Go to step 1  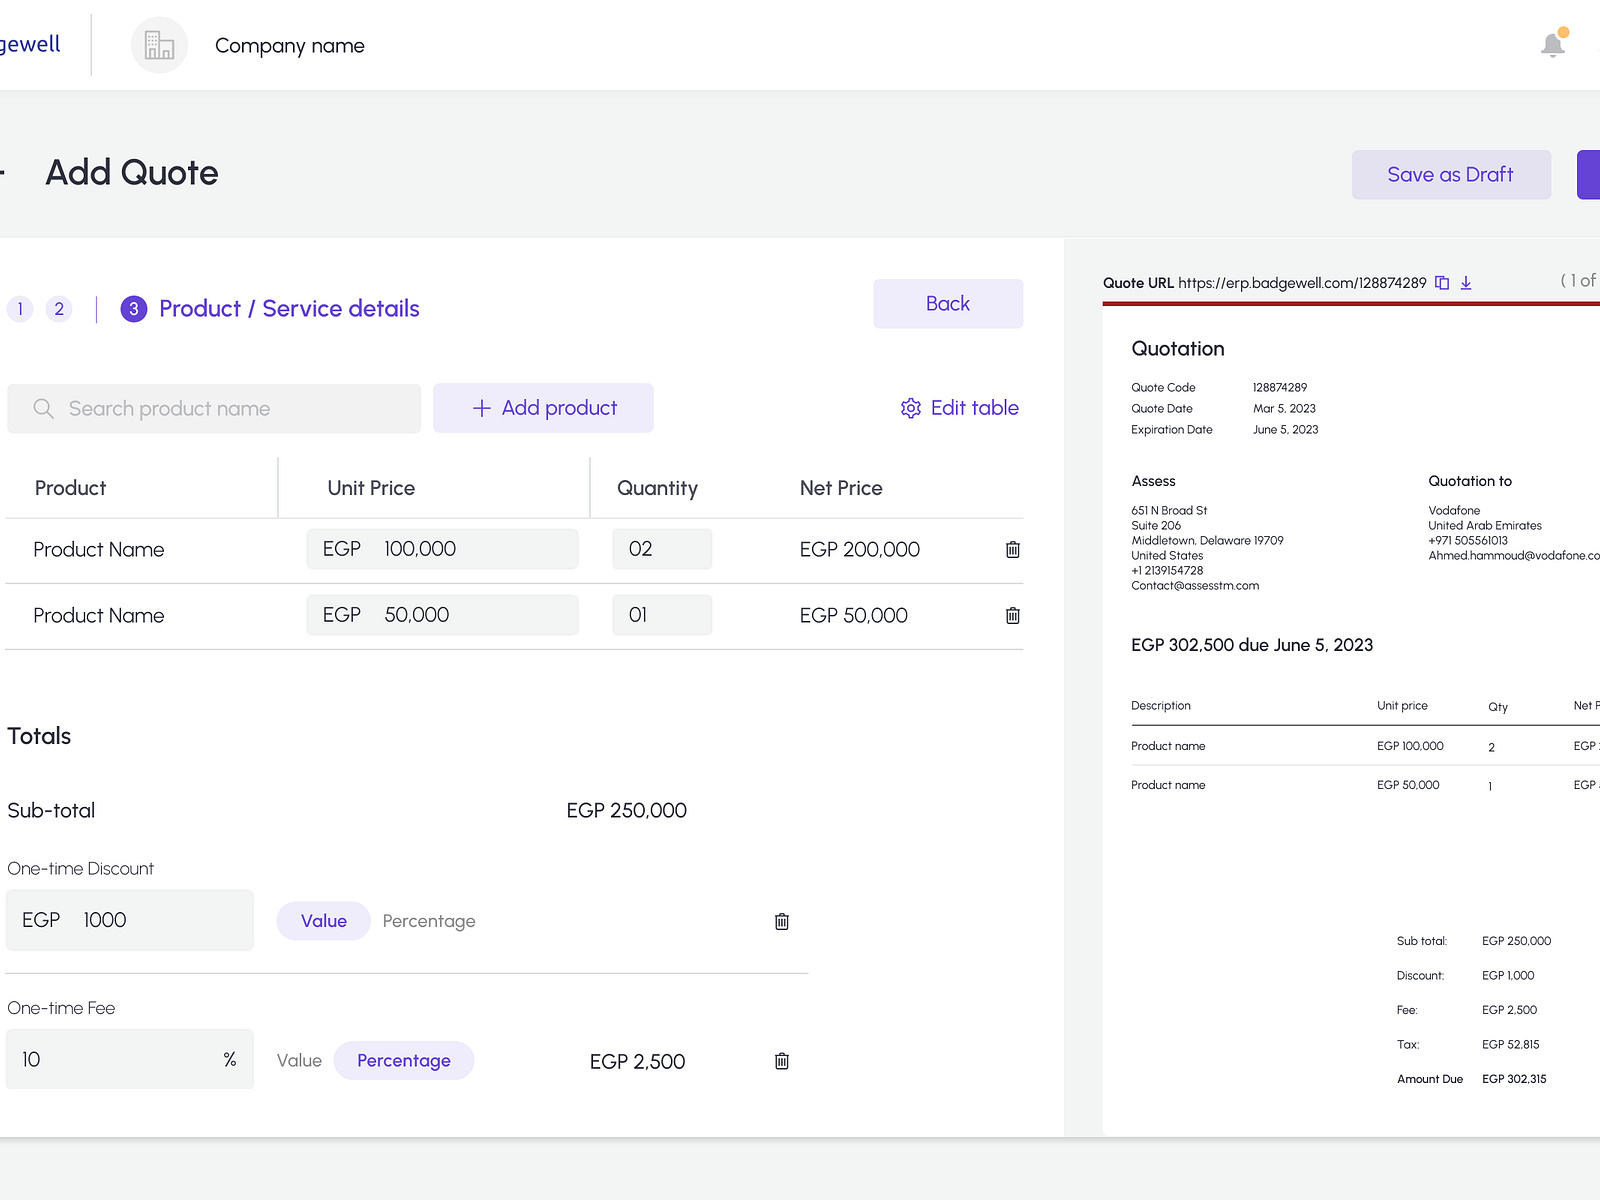[20, 309]
